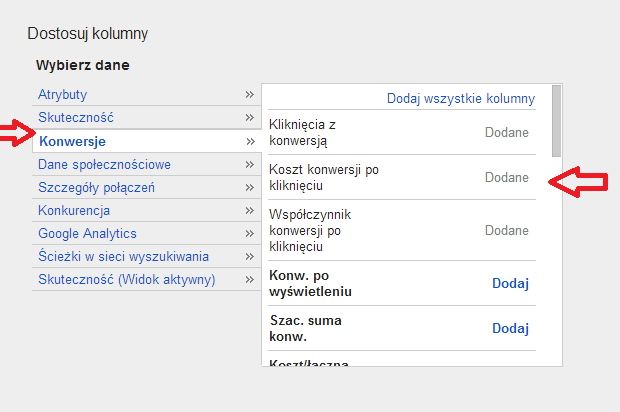
Task: Select the Google Analytics category
Action: coord(87,233)
